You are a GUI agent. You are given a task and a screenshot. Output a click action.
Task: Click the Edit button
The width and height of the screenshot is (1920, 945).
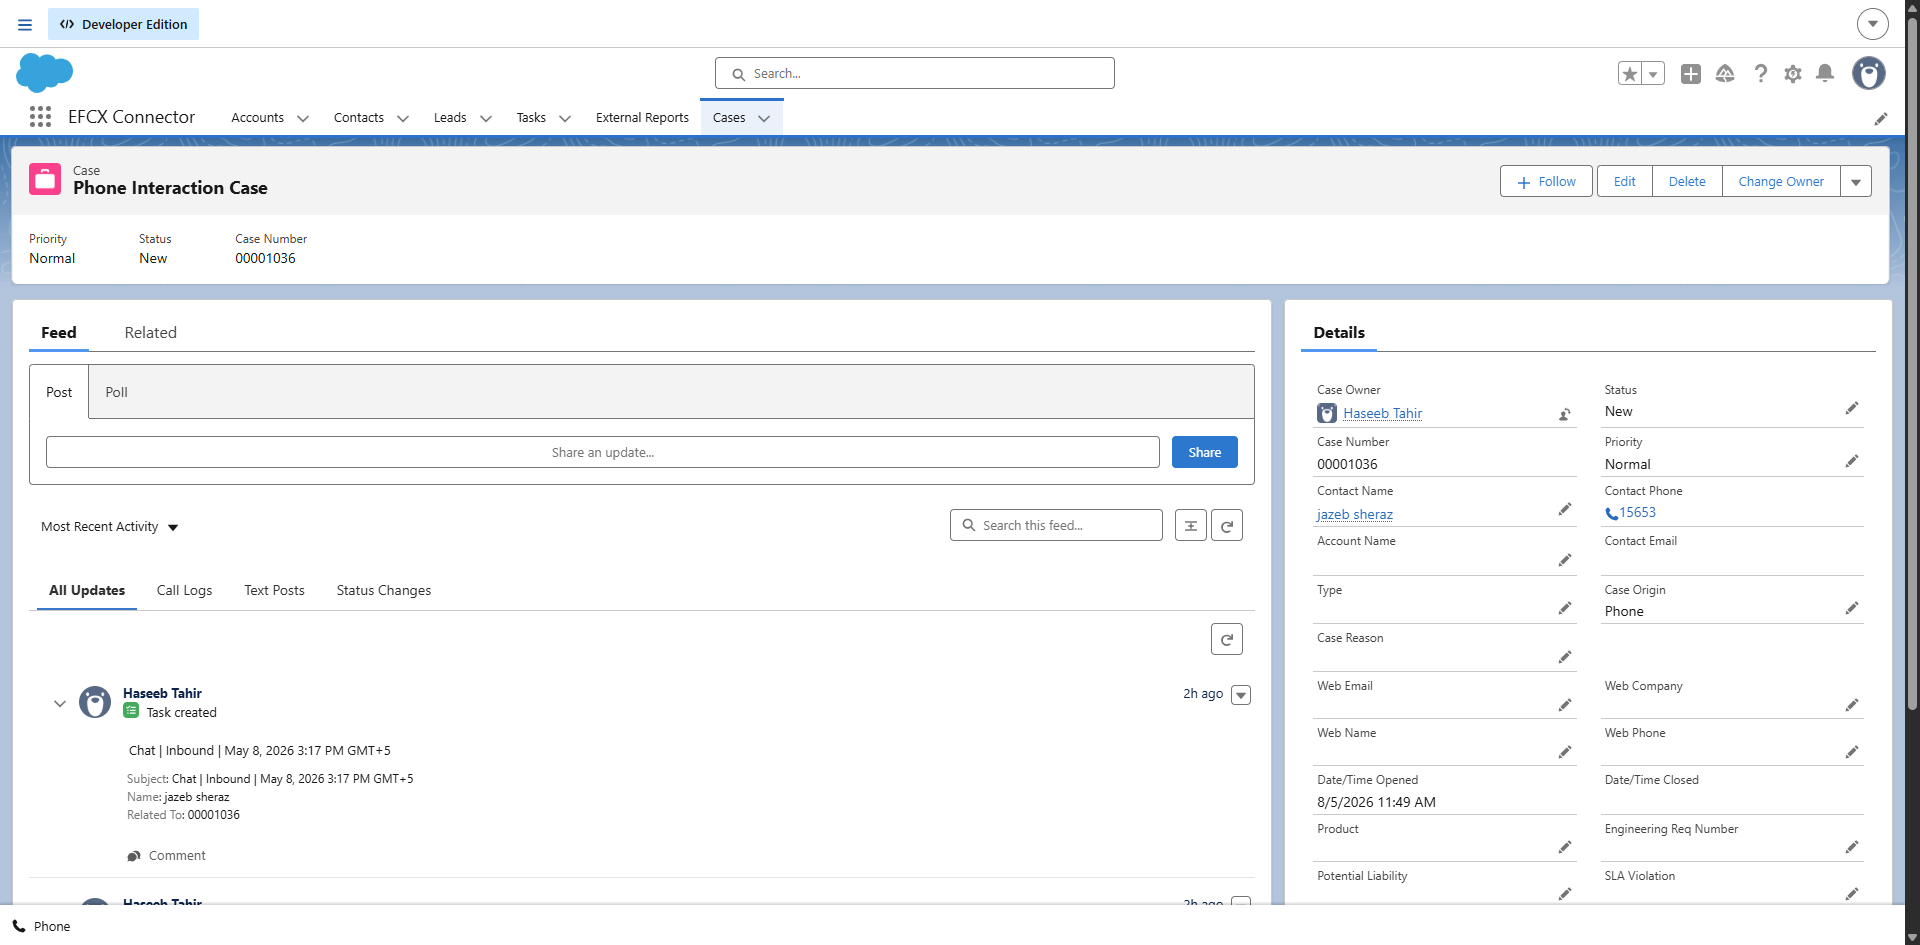click(x=1625, y=181)
